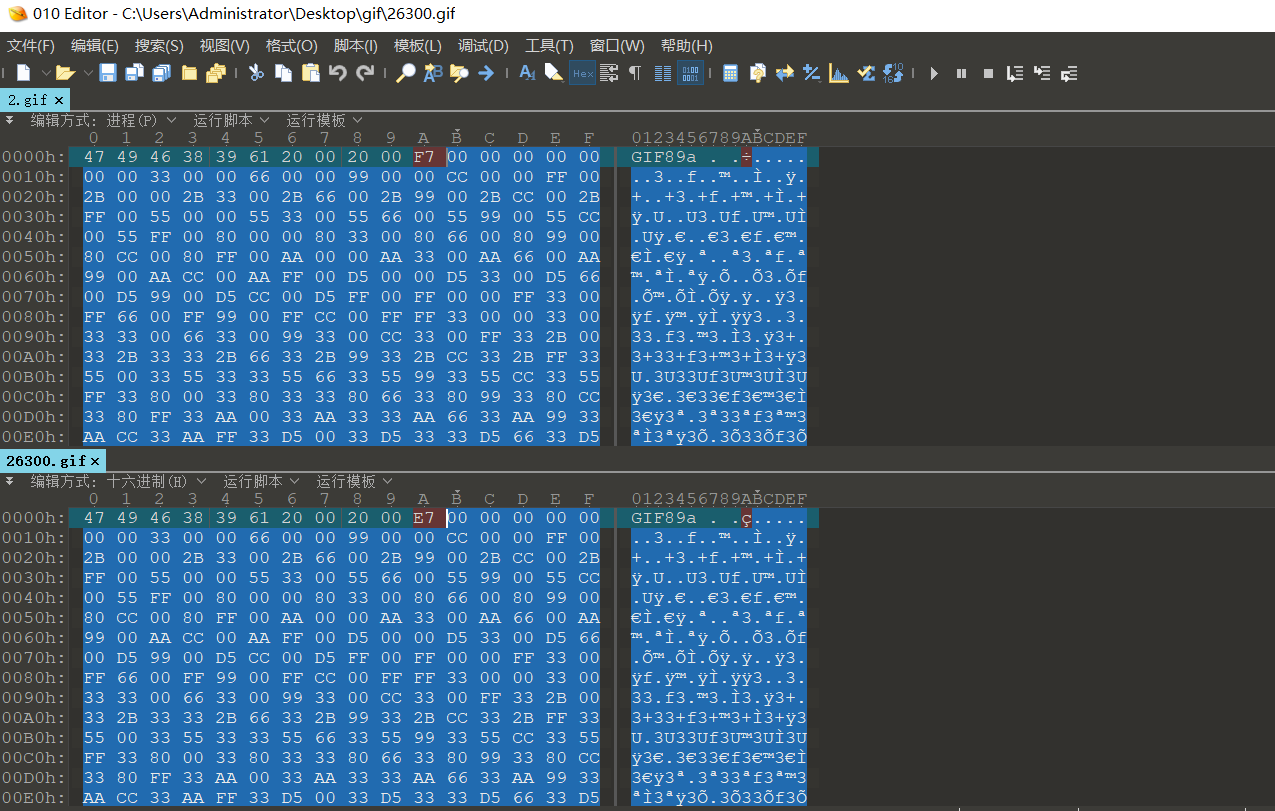Click the Replace AB icon

coord(432,73)
